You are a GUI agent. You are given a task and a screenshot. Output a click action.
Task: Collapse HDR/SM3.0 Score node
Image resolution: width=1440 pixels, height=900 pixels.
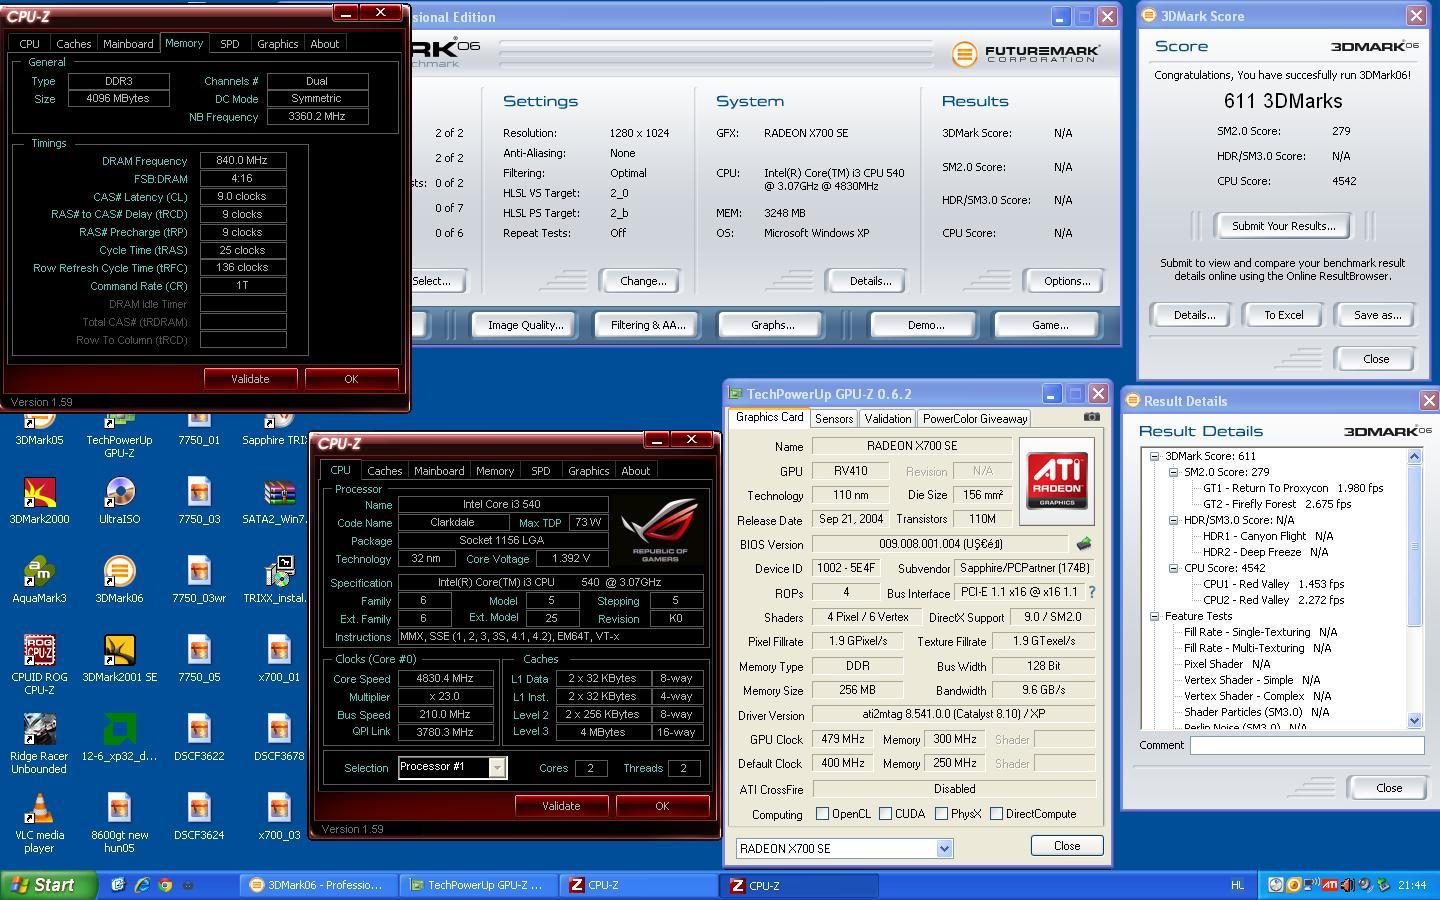click(1173, 520)
